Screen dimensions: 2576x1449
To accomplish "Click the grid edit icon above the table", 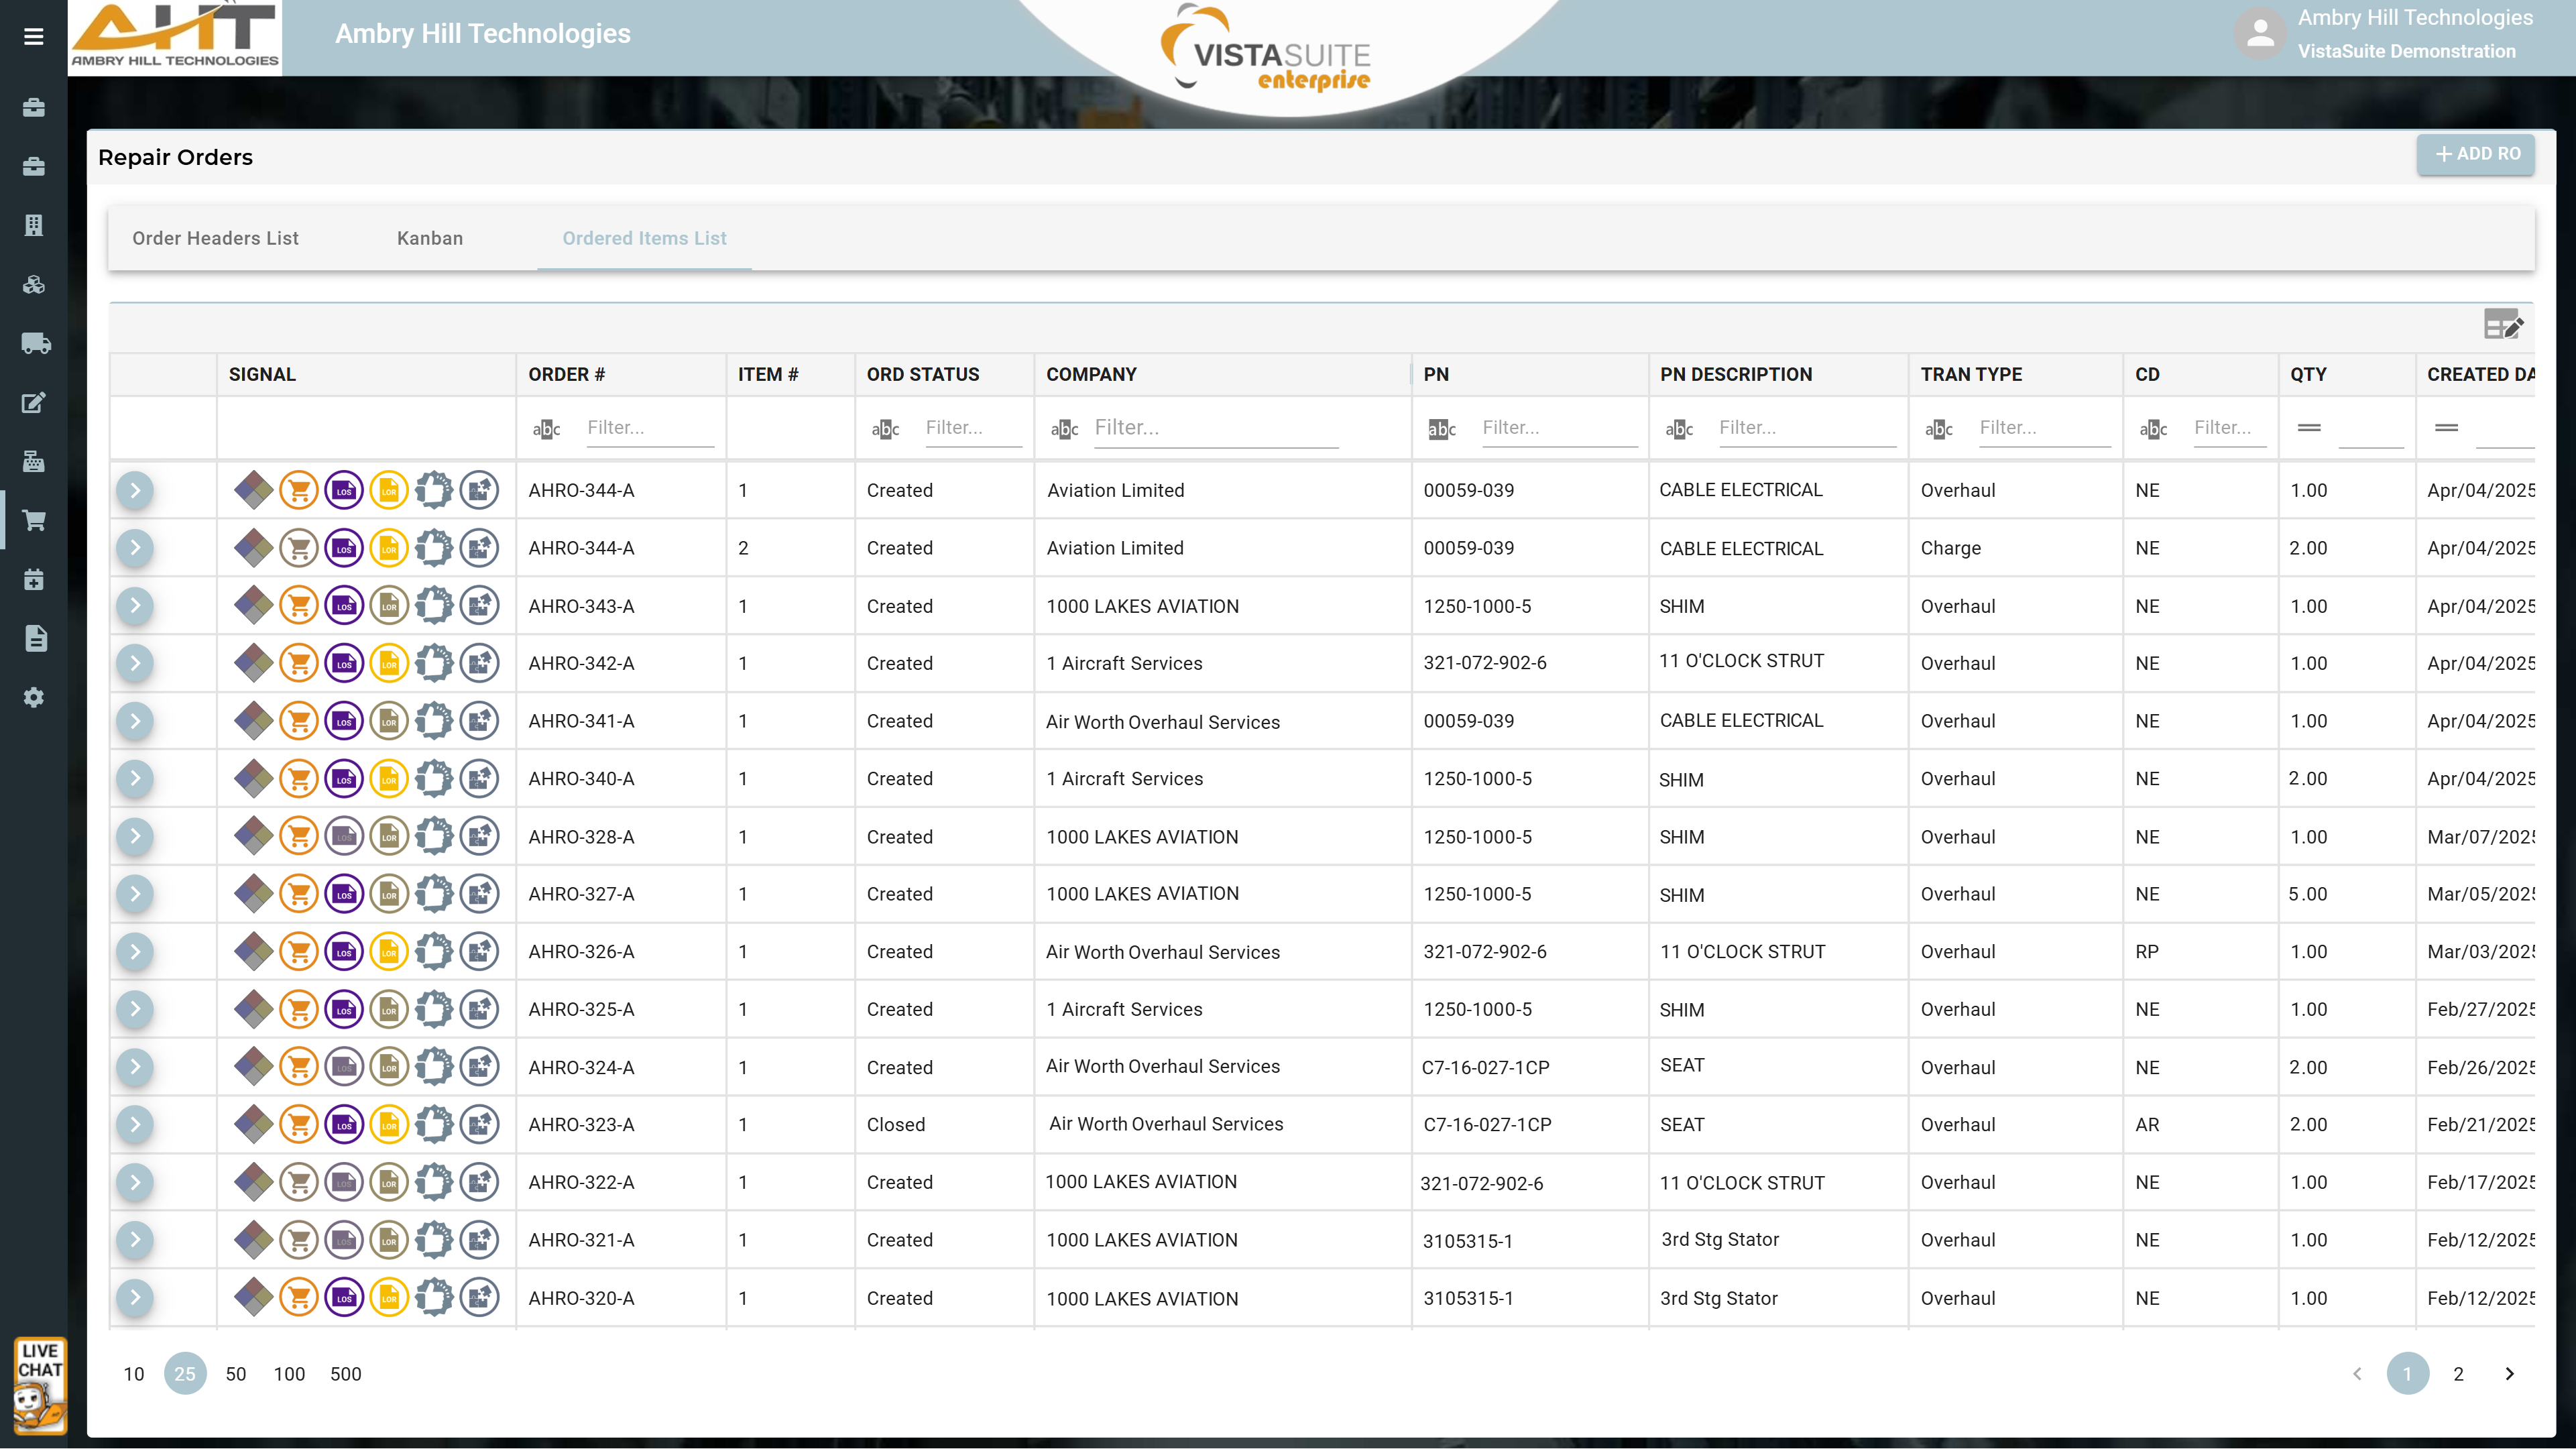I will pyautogui.click(x=2503, y=324).
